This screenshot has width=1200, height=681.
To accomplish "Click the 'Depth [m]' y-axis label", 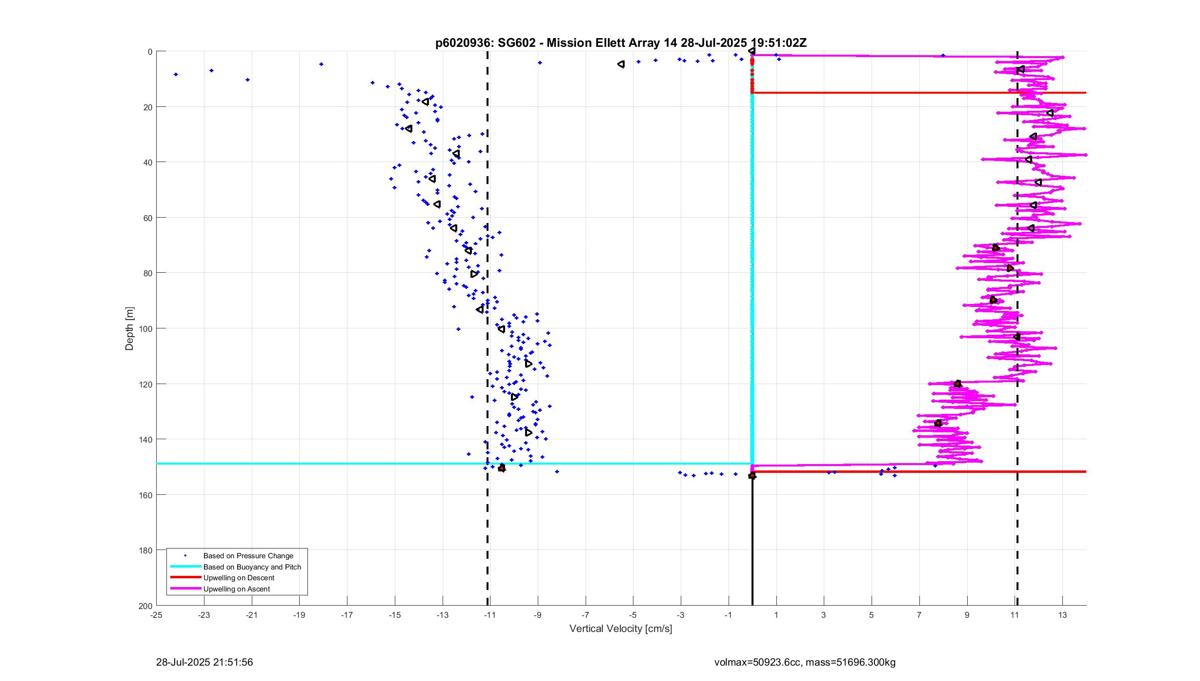I will (130, 328).
